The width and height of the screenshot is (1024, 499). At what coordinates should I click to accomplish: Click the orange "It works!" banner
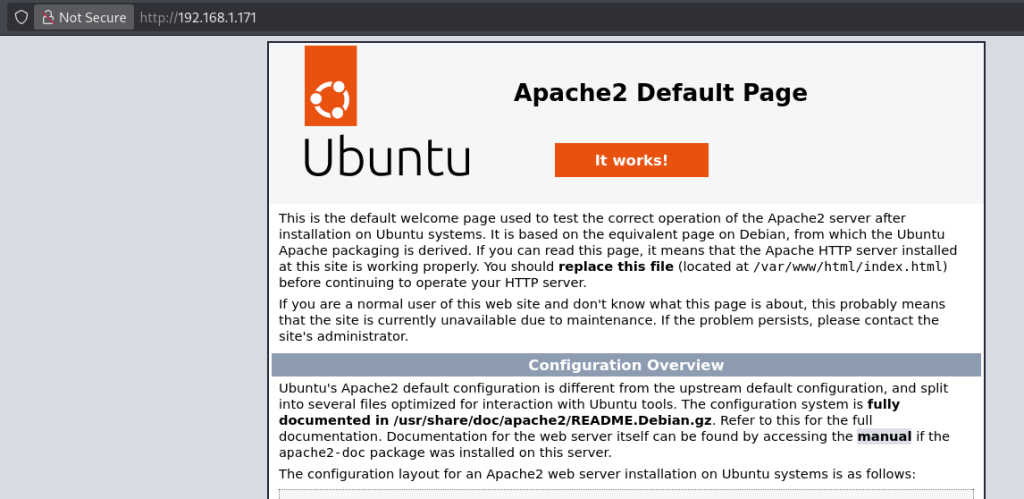(x=631, y=160)
